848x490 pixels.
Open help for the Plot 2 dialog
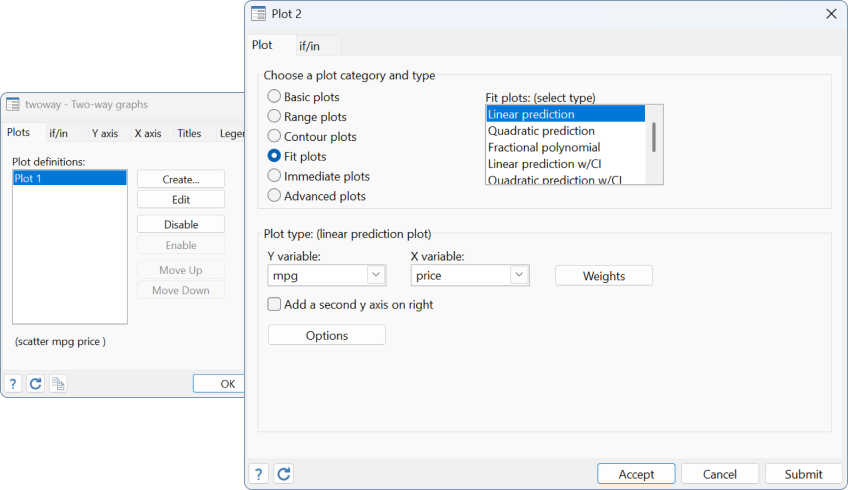pos(259,474)
